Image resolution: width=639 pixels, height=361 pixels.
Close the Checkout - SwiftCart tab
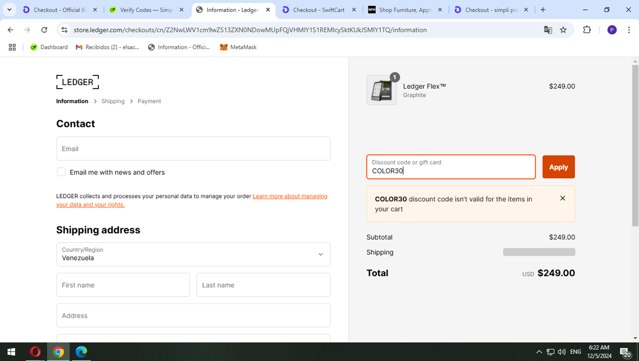pos(354,10)
